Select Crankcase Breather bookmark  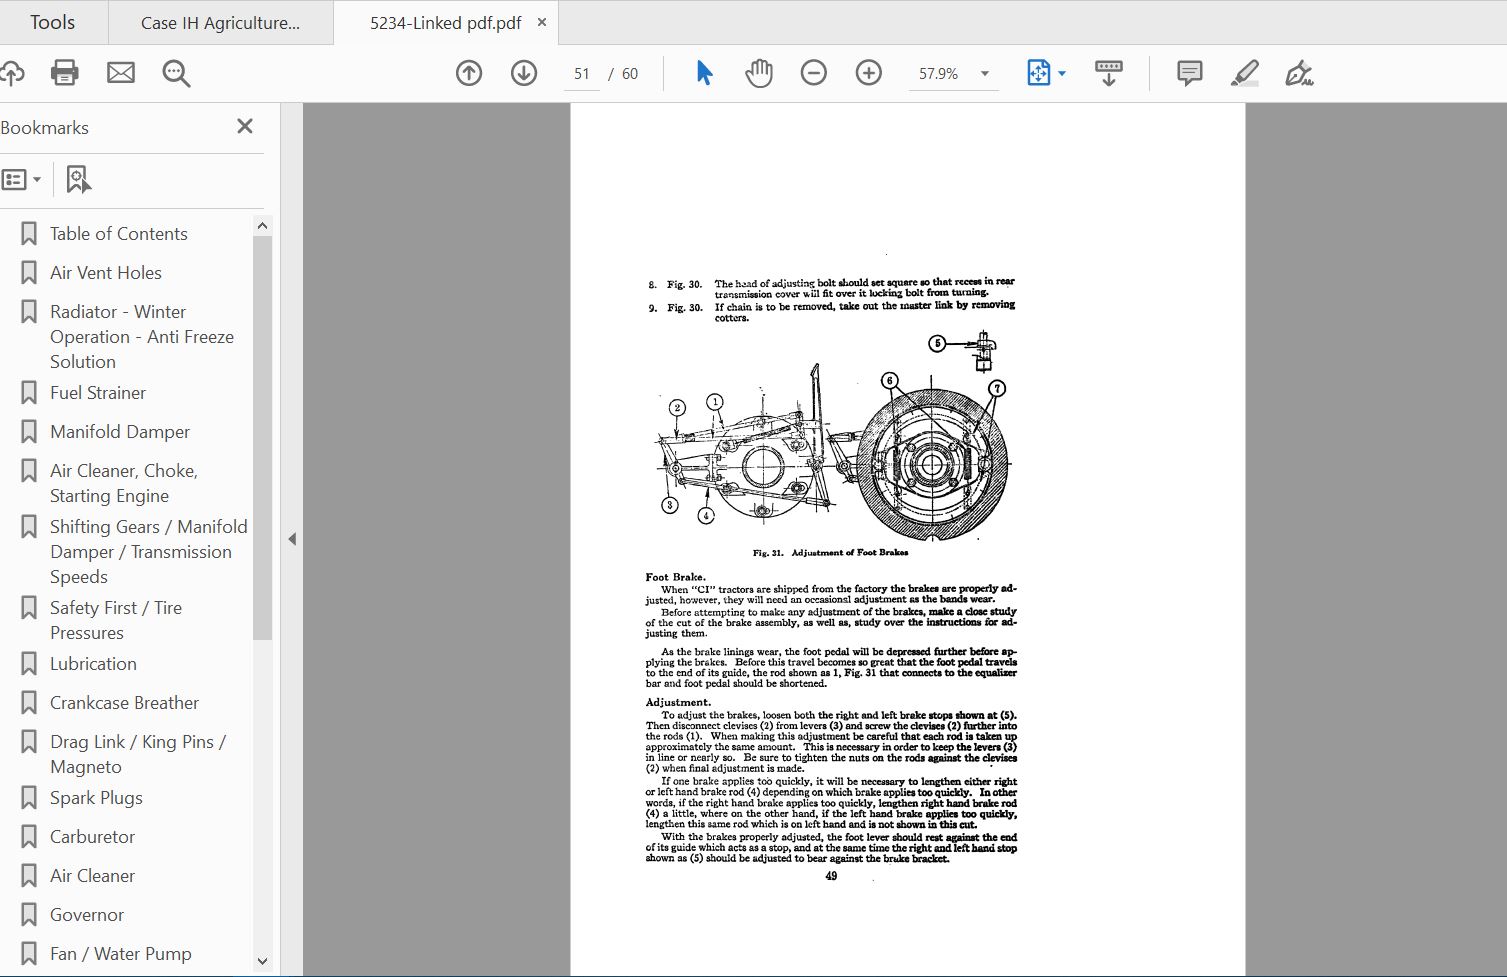point(124,702)
